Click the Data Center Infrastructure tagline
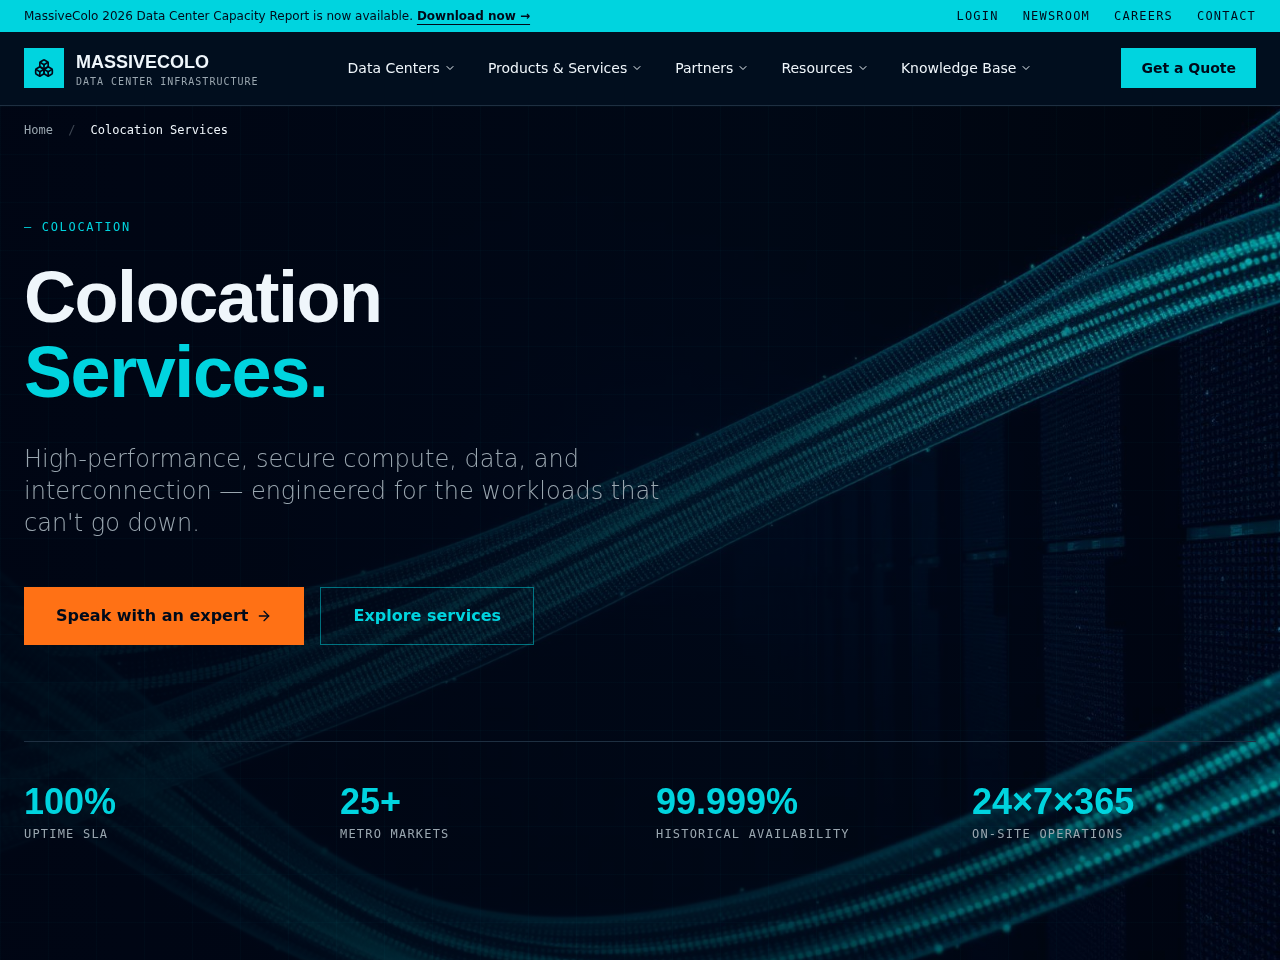Image resolution: width=1280 pixels, height=960 pixels. coord(167,81)
